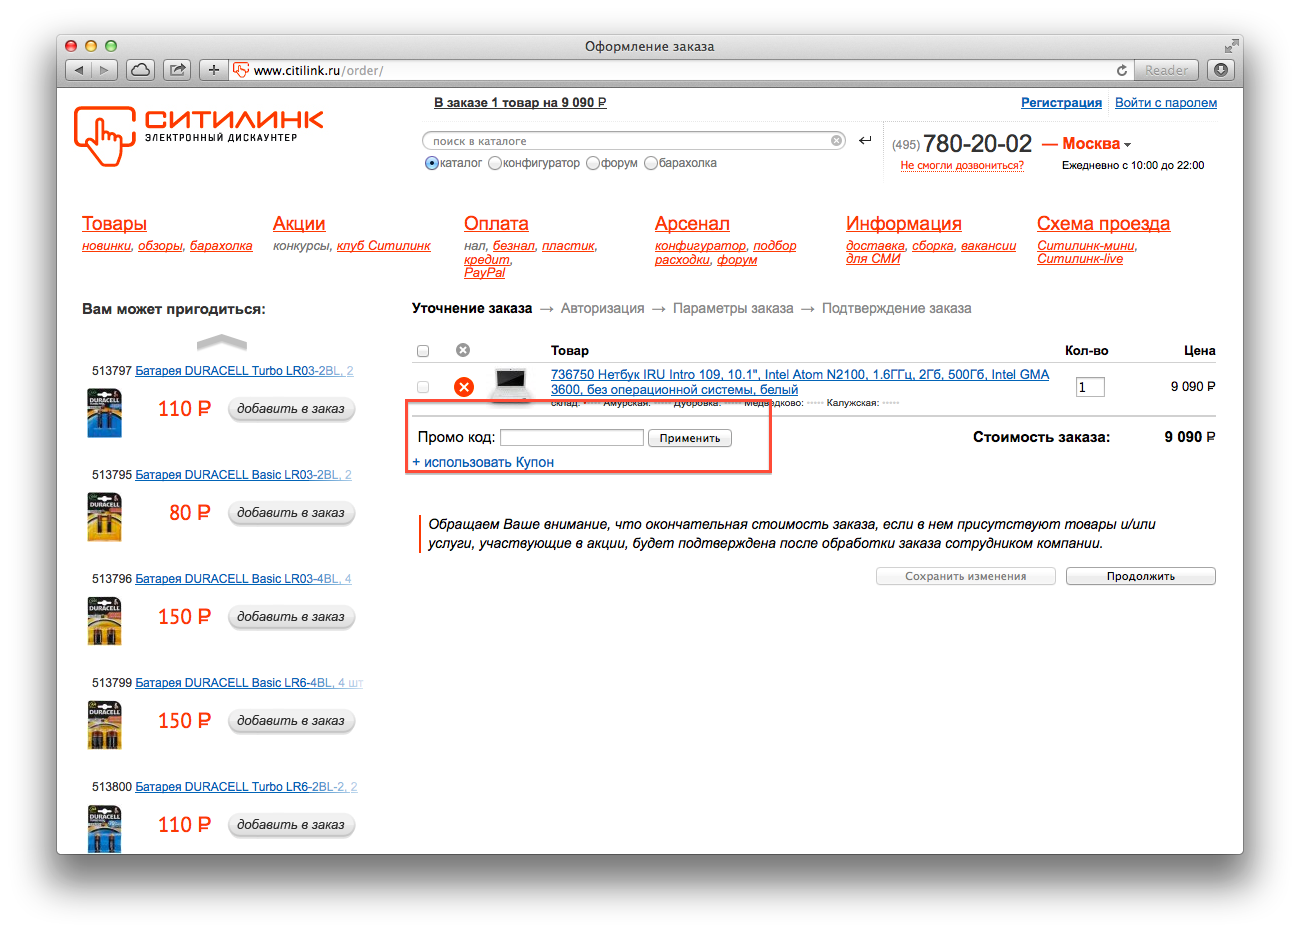Open the доставка link
Screen dimensions: 1300x933
pos(875,246)
